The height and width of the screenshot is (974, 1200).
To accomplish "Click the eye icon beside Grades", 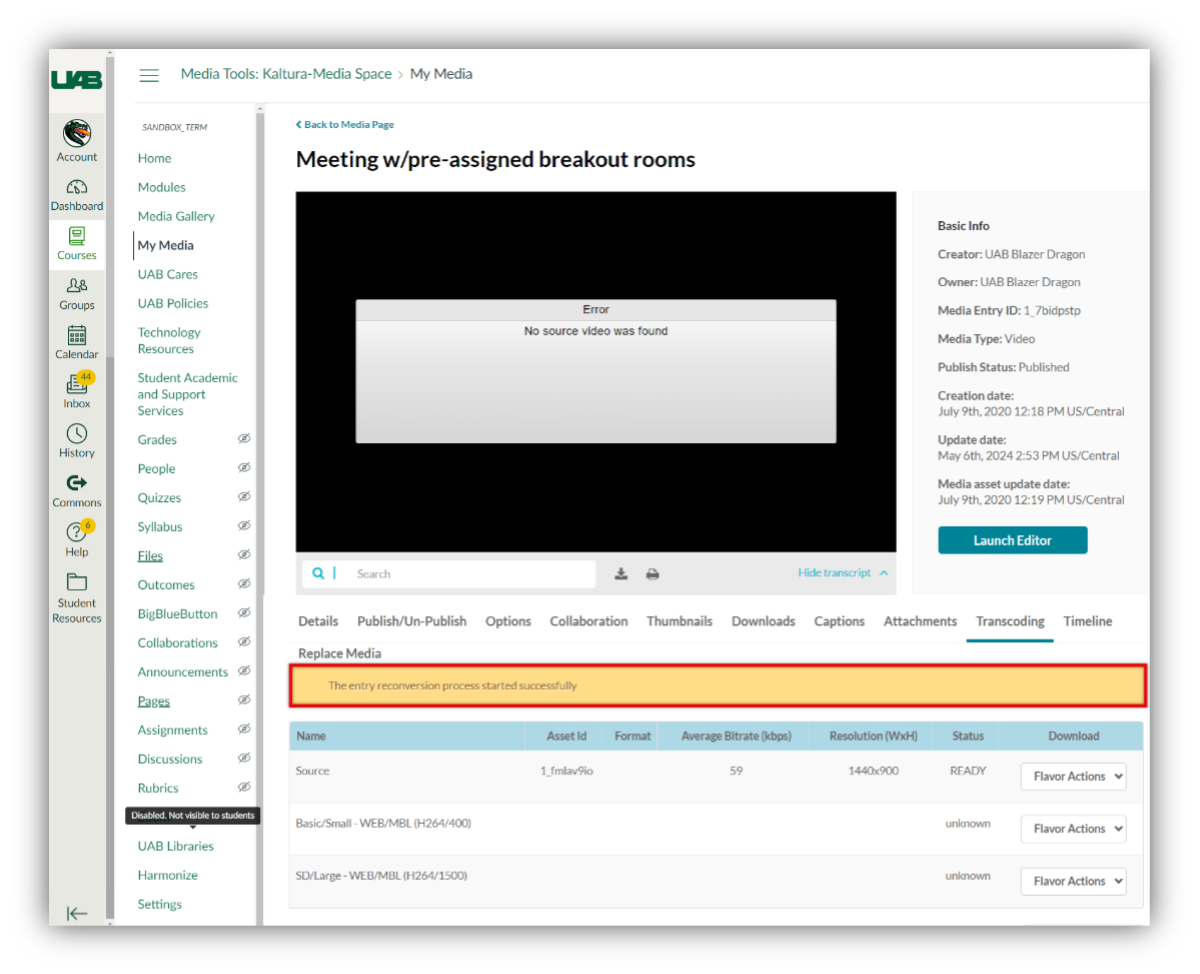I will [244, 439].
